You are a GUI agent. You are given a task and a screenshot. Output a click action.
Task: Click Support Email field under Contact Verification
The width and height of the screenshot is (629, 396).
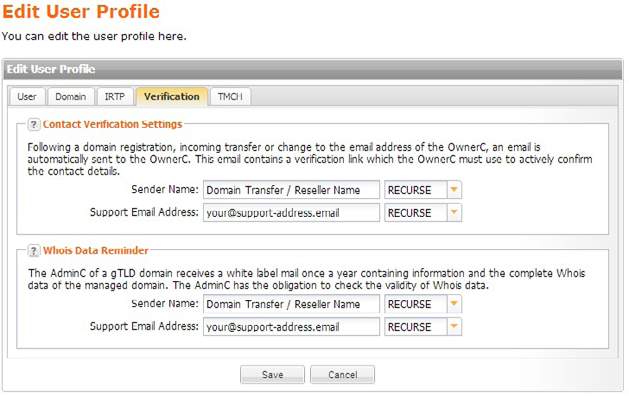[x=291, y=213]
